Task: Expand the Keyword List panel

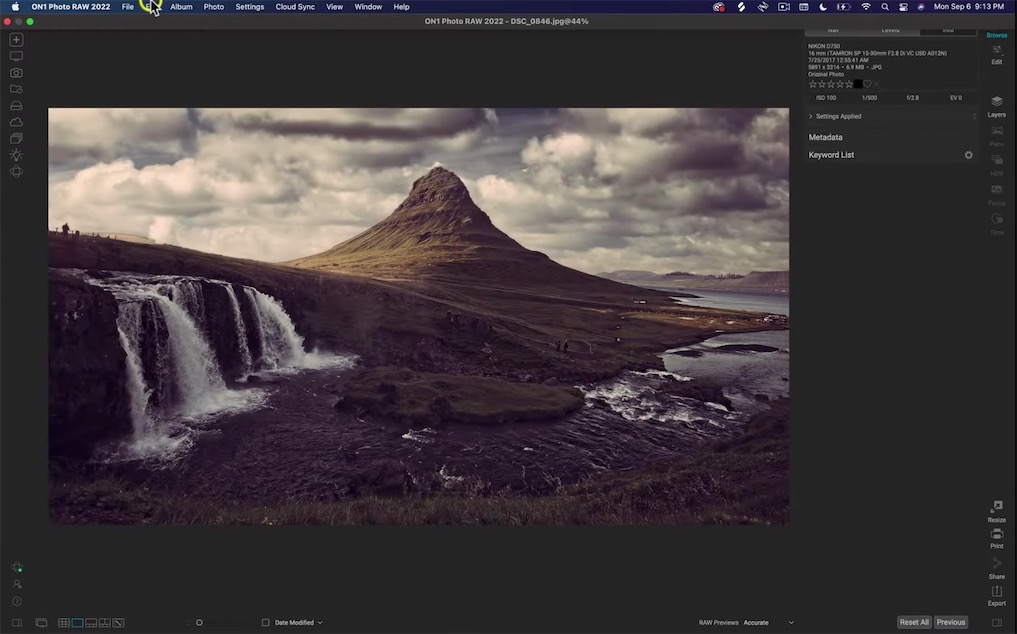Action: pyautogui.click(x=832, y=155)
